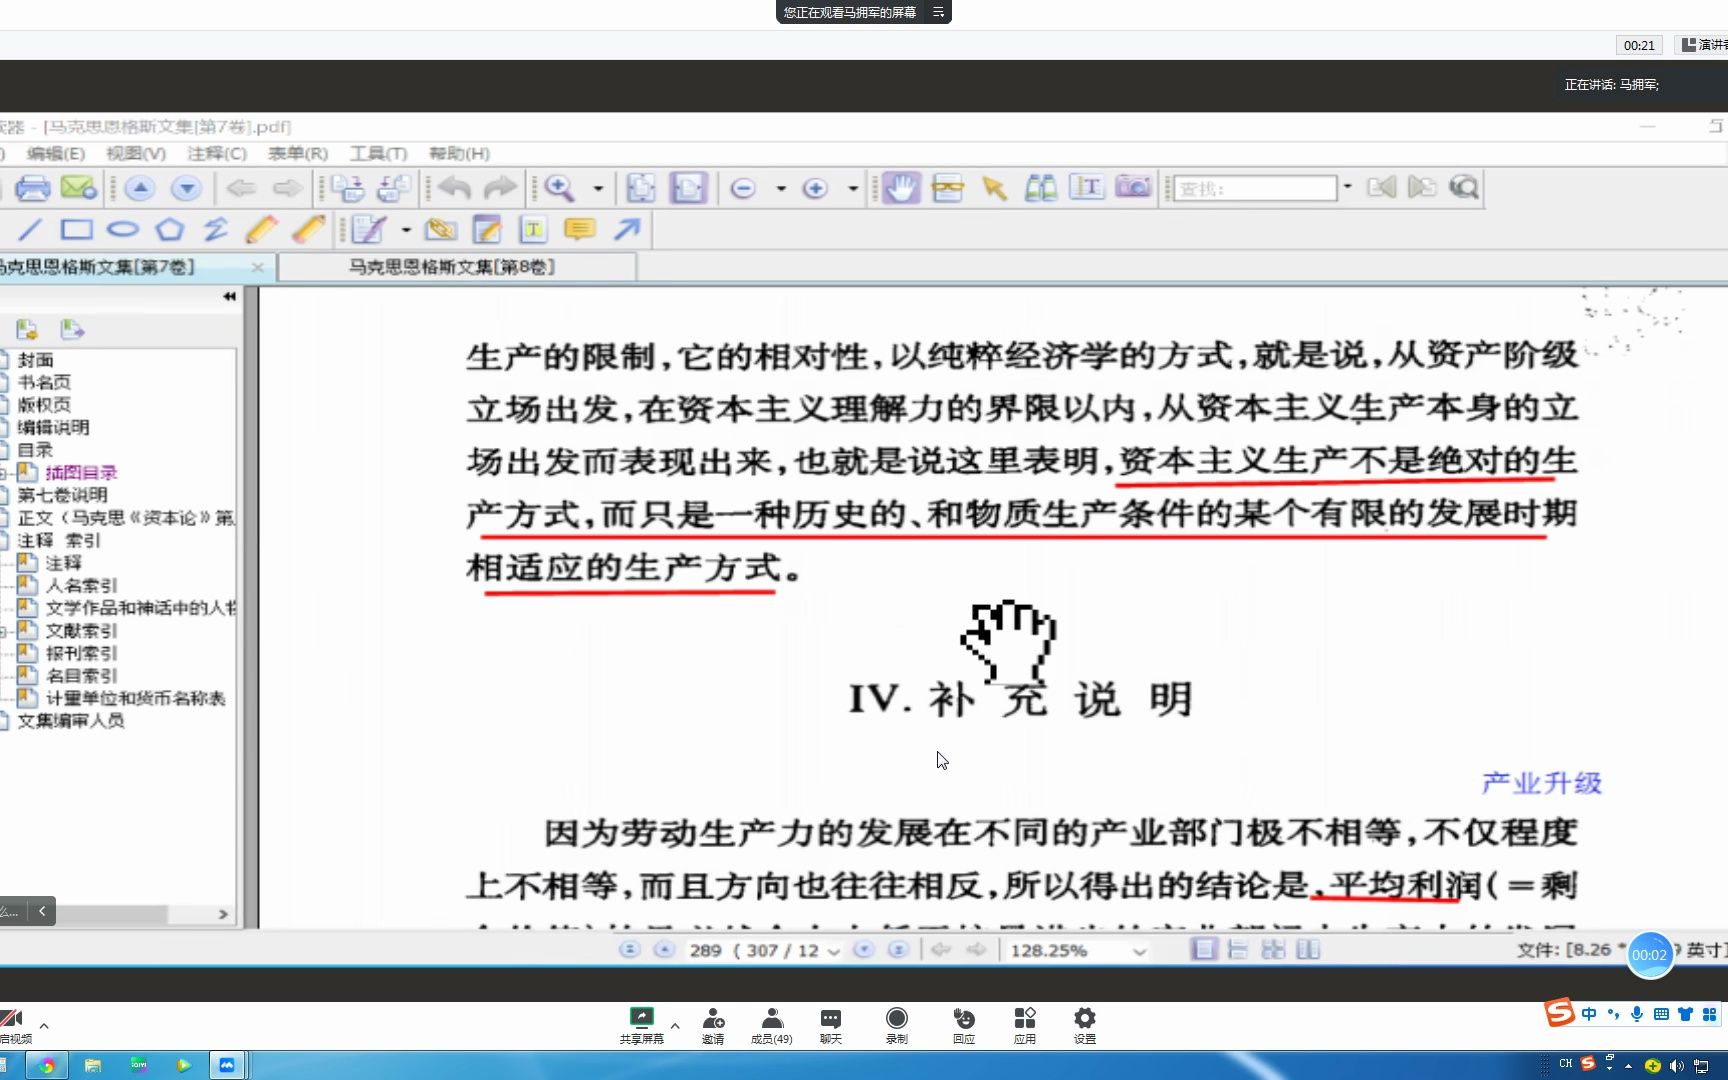This screenshot has height=1080, width=1728.
Task: Go to previous page with up arrow
Action: (140, 188)
